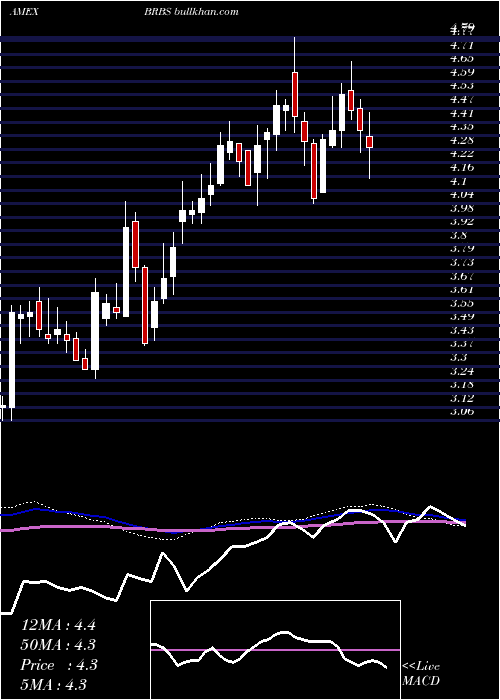Click the 3.18 price level label
The width and height of the screenshot is (500, 700).
click(x=462, y=384)
